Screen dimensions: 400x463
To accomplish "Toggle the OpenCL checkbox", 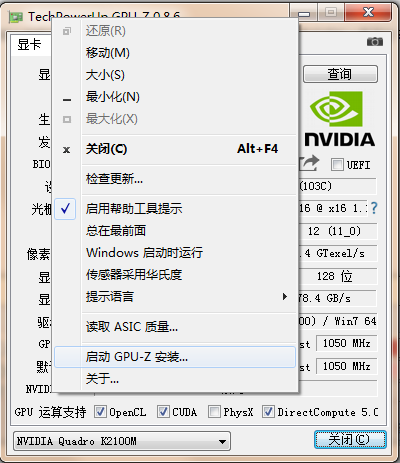I will (x=100, y=412).
